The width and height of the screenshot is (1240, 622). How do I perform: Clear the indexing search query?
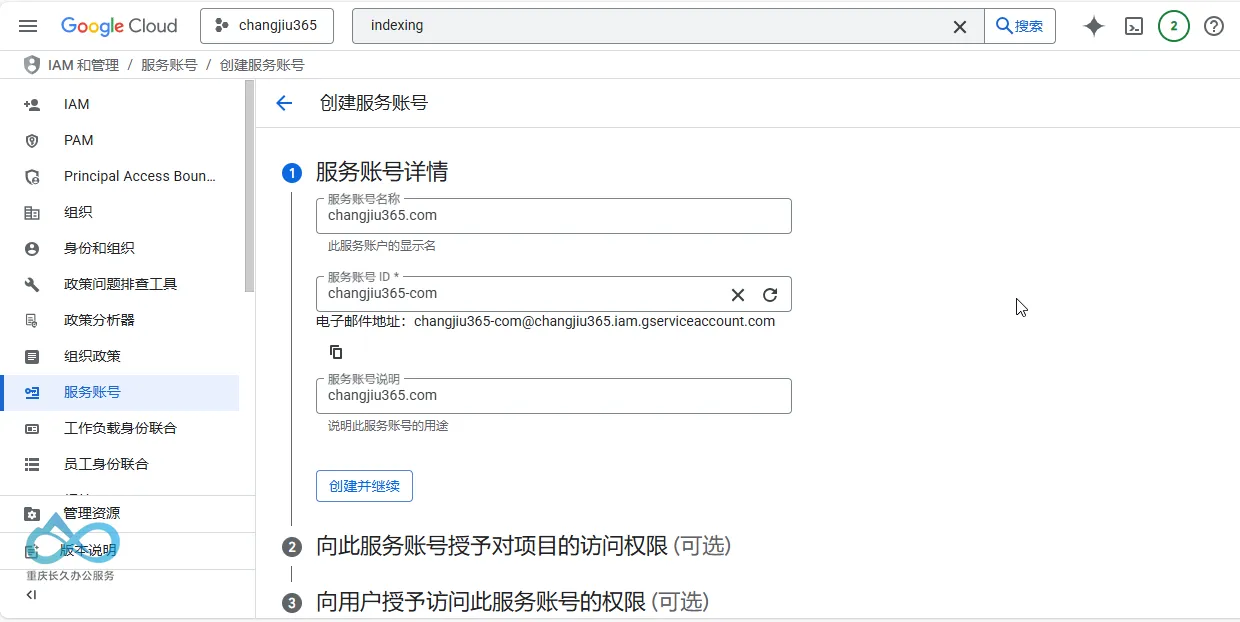[960, 27]
